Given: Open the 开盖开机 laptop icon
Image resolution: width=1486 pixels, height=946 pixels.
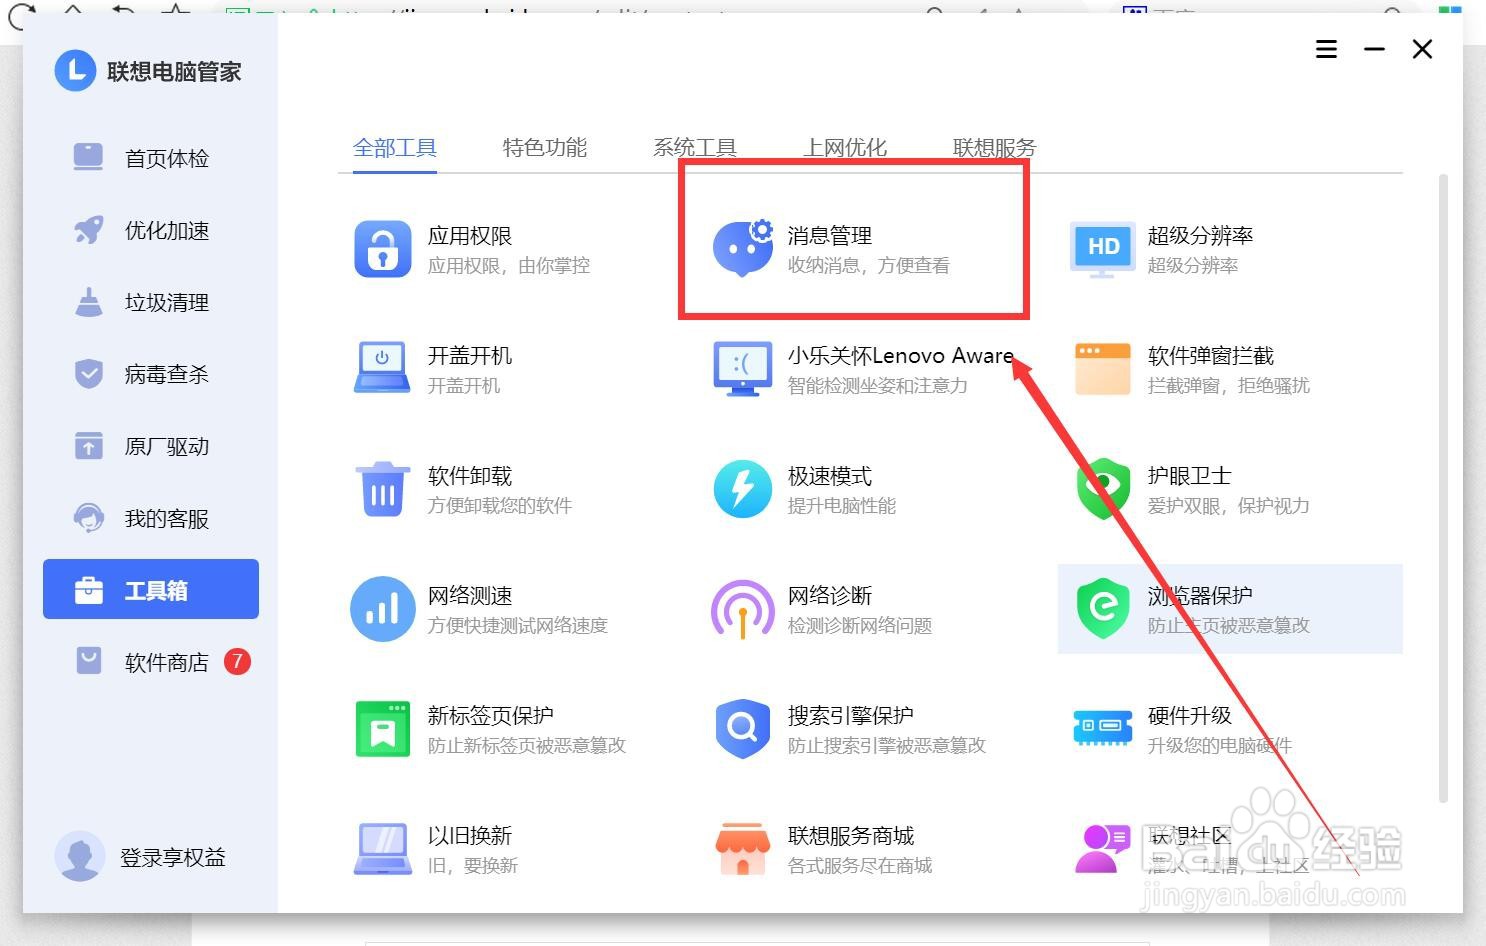Looking at the screenshot, I should [382, 368].
